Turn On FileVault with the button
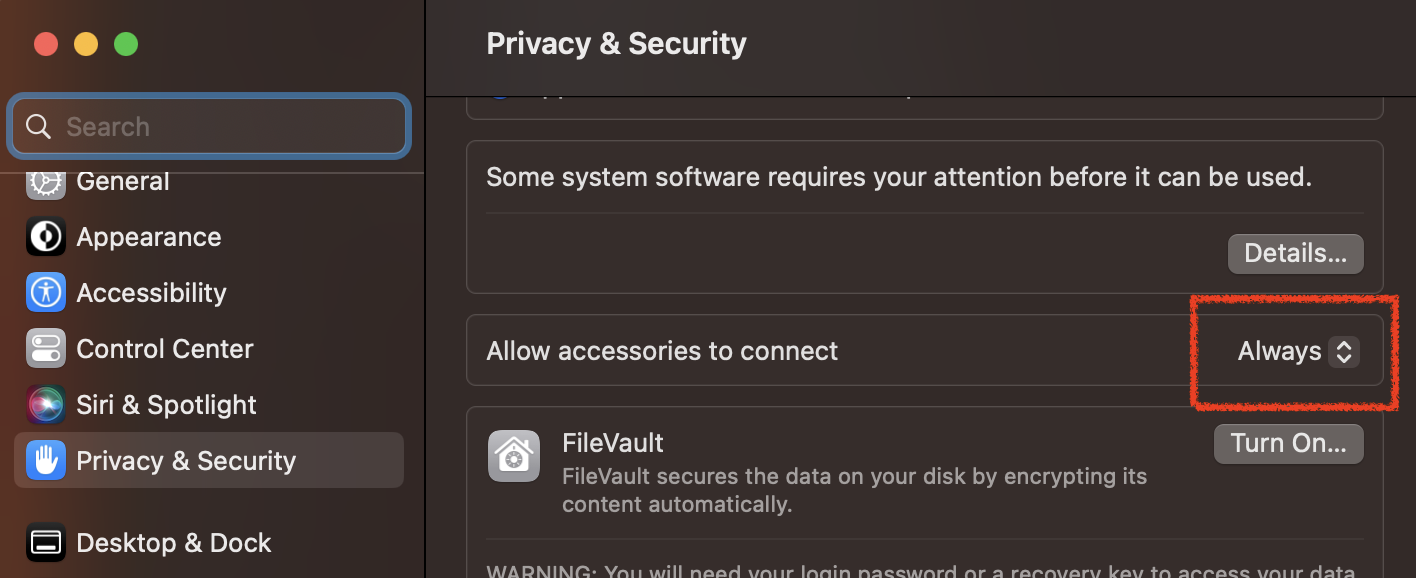1416x578 pixels. point(1288,444)
